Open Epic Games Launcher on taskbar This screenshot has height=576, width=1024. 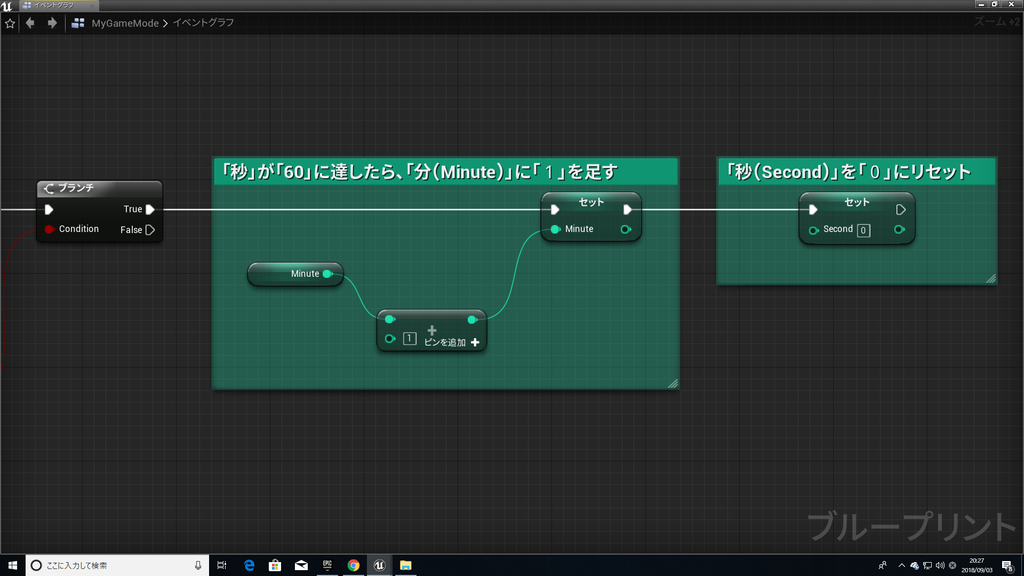coord(327,566)
